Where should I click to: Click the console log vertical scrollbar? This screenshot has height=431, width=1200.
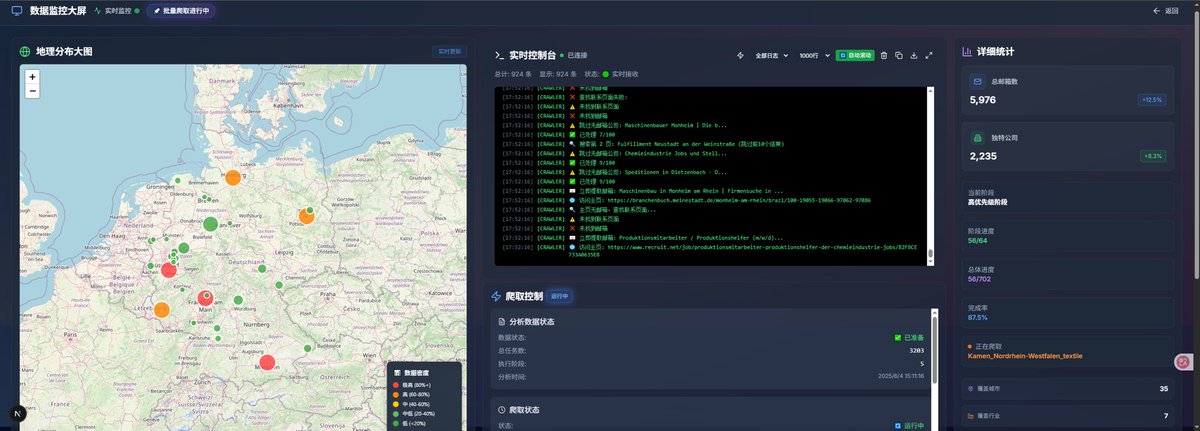pyautogui.click(x=931, y=175)
